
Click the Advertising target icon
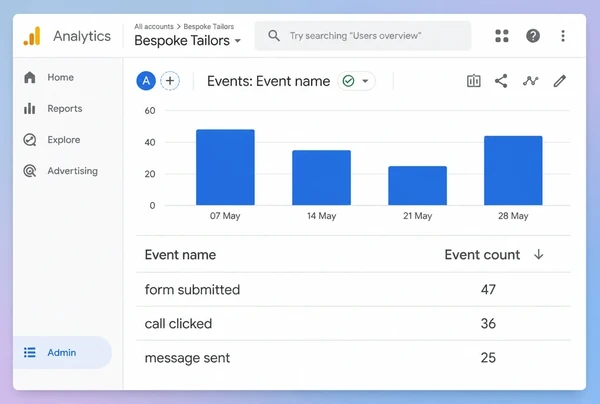tap(29, 171)
